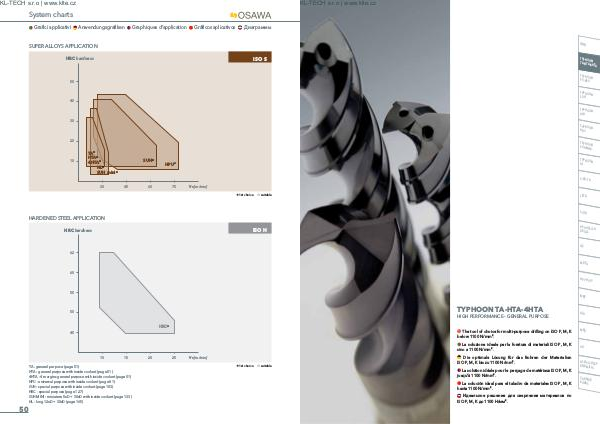Image resolution: width=600 pixels, height=424 pixels.
Task: Open the www.kbs.cz link on left page header
Action: (60, 3)
